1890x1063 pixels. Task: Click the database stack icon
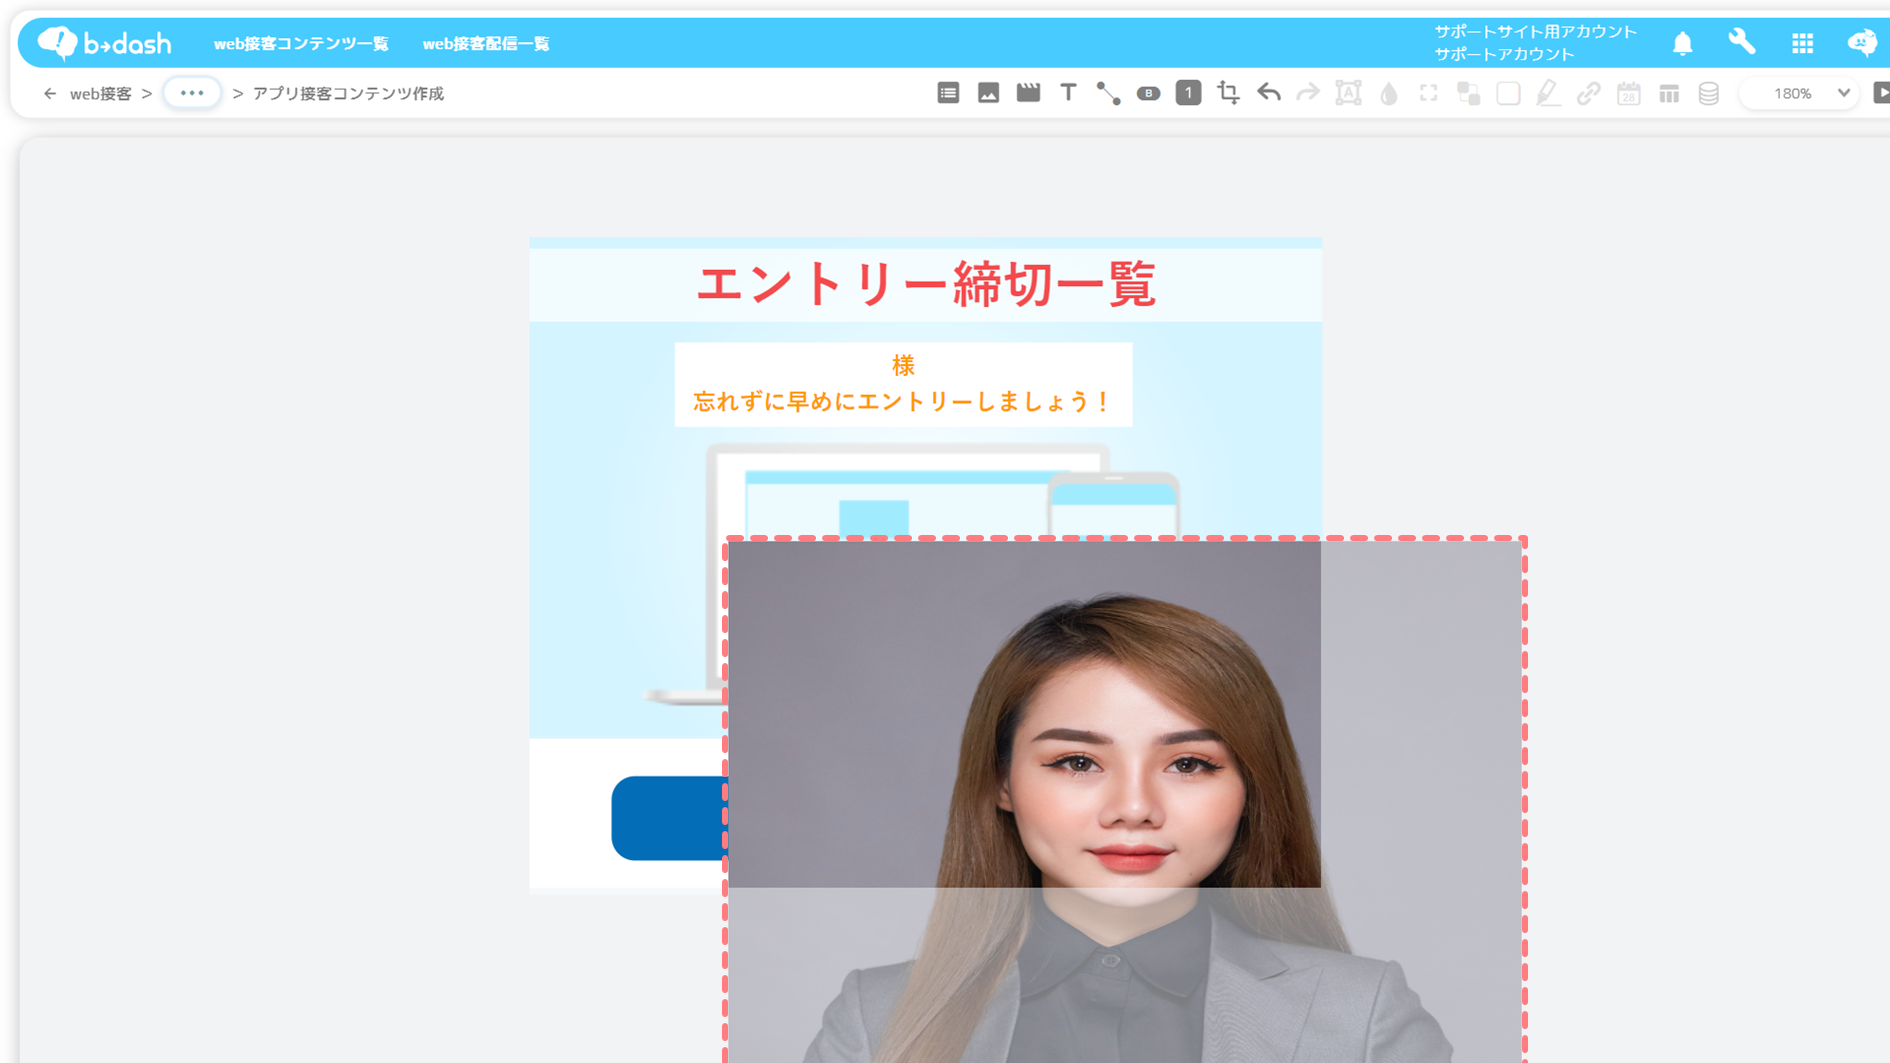(1708, 93)
